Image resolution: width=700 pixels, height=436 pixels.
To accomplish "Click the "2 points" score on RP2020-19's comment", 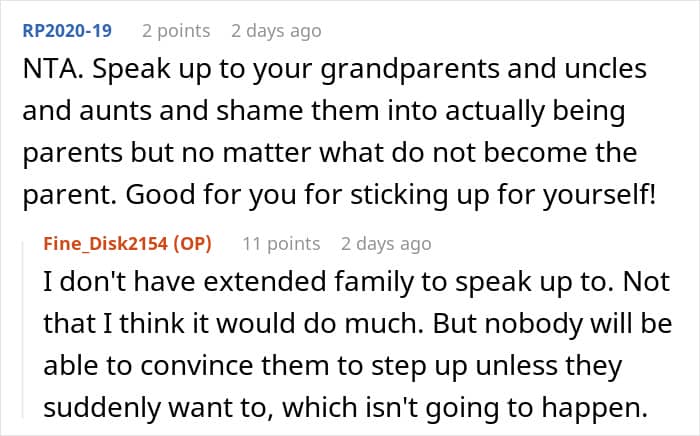I will pyautogui.click(x=176, y=31).
